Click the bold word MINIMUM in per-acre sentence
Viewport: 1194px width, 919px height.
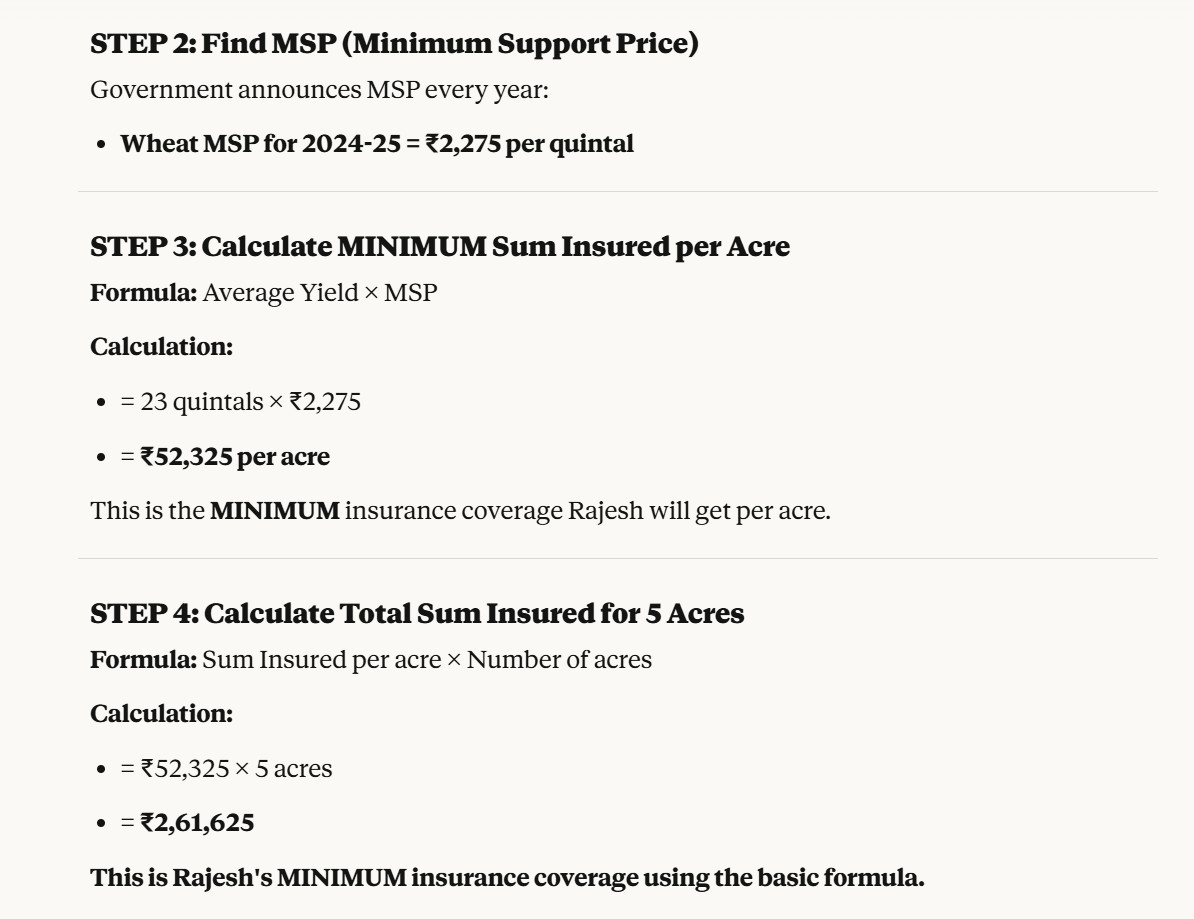274,511
